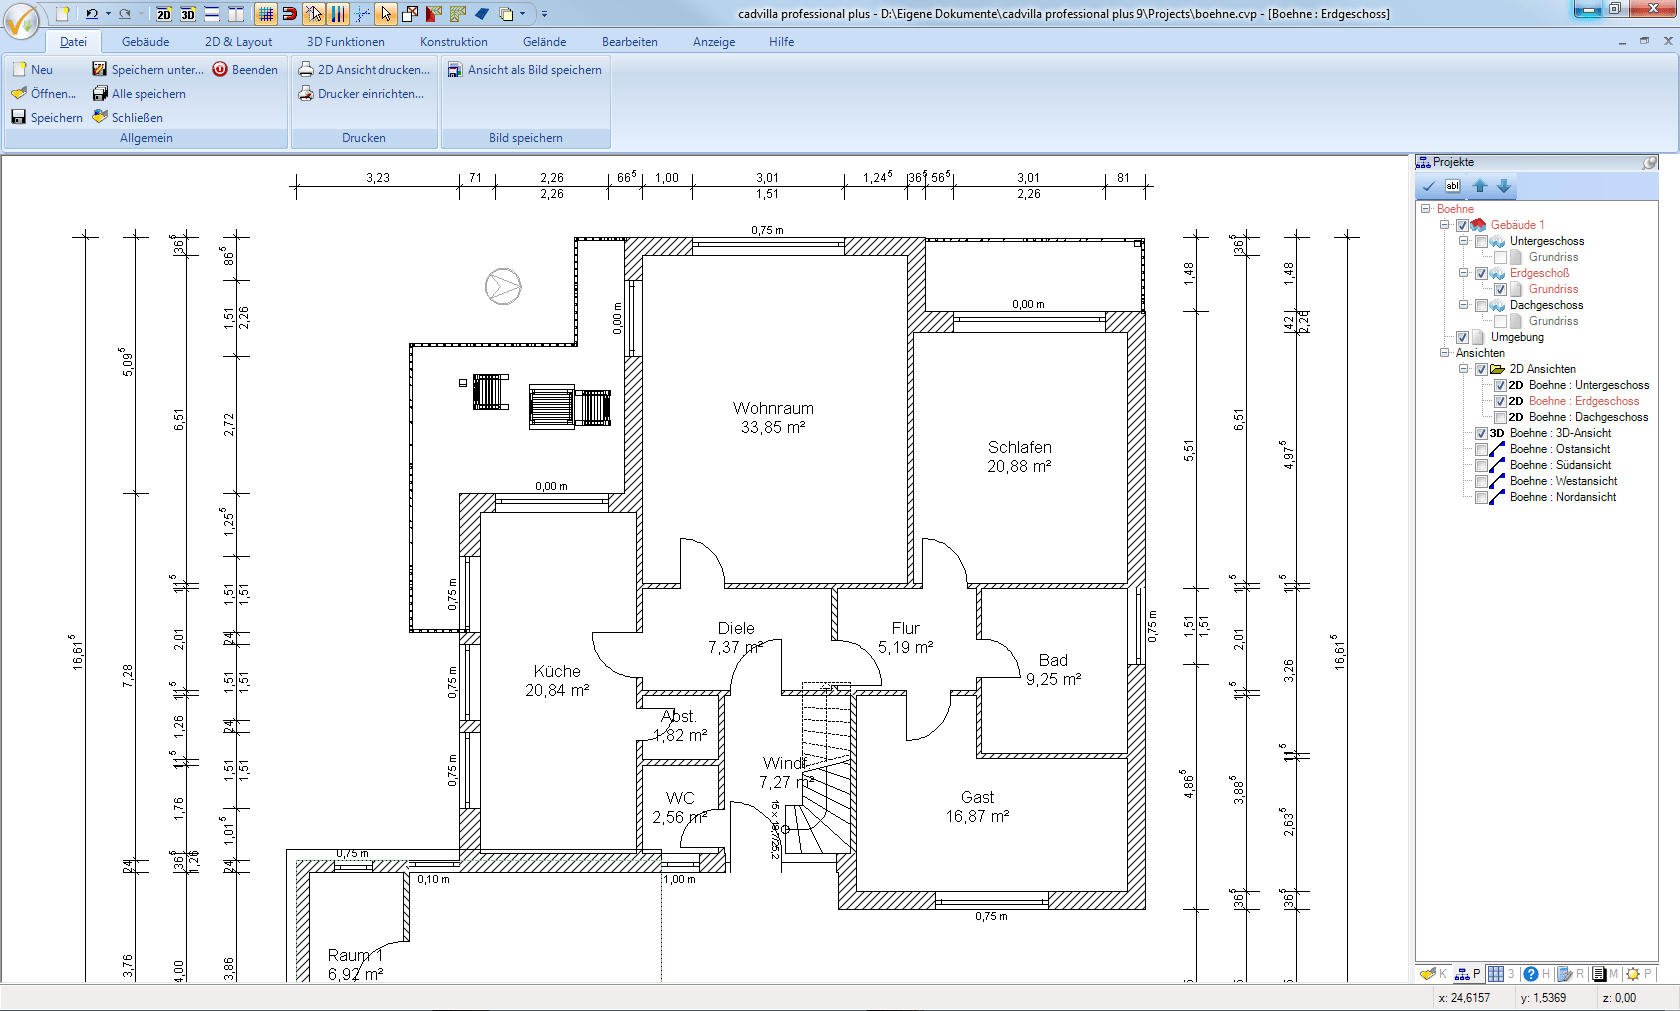Screen dimensions: 1680x1011
Task: Click the move up arrow in Projekte panel
Action: click(1480, 186)
